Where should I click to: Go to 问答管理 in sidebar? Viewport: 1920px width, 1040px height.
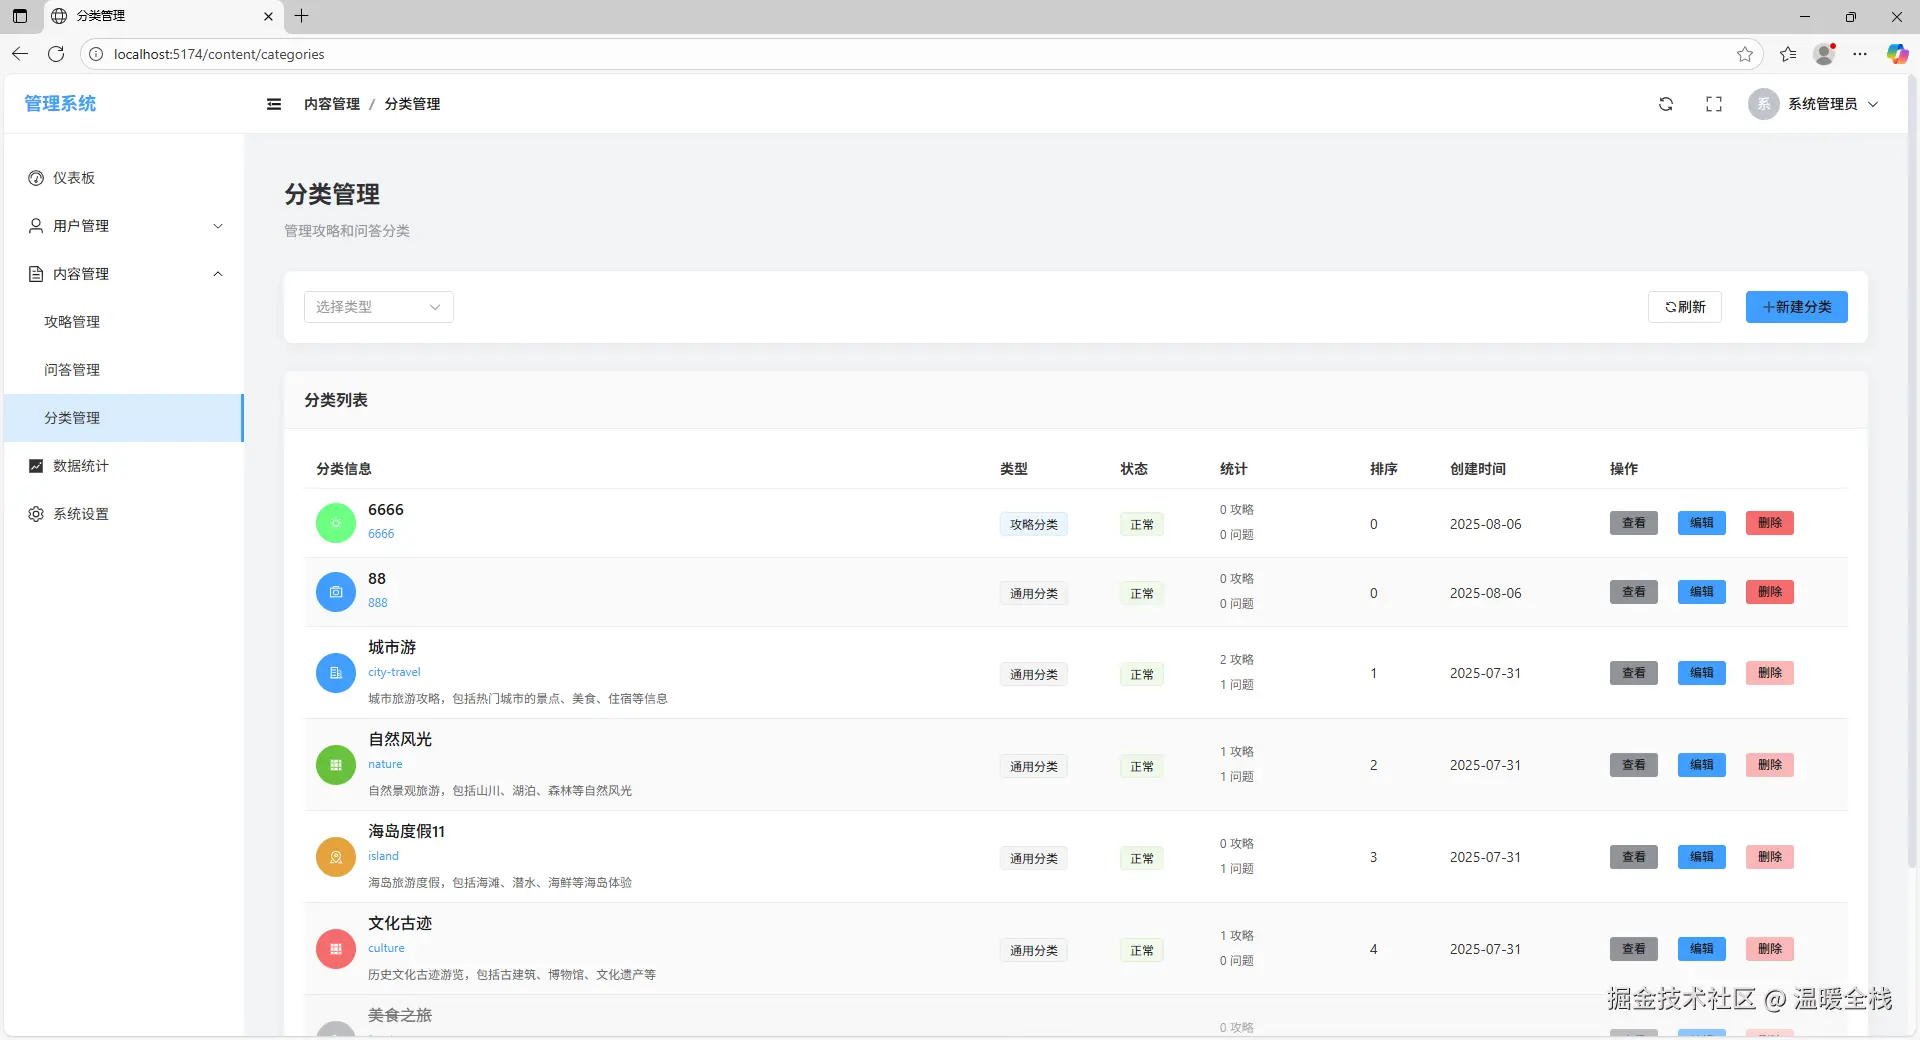click(x=124, y=370)
